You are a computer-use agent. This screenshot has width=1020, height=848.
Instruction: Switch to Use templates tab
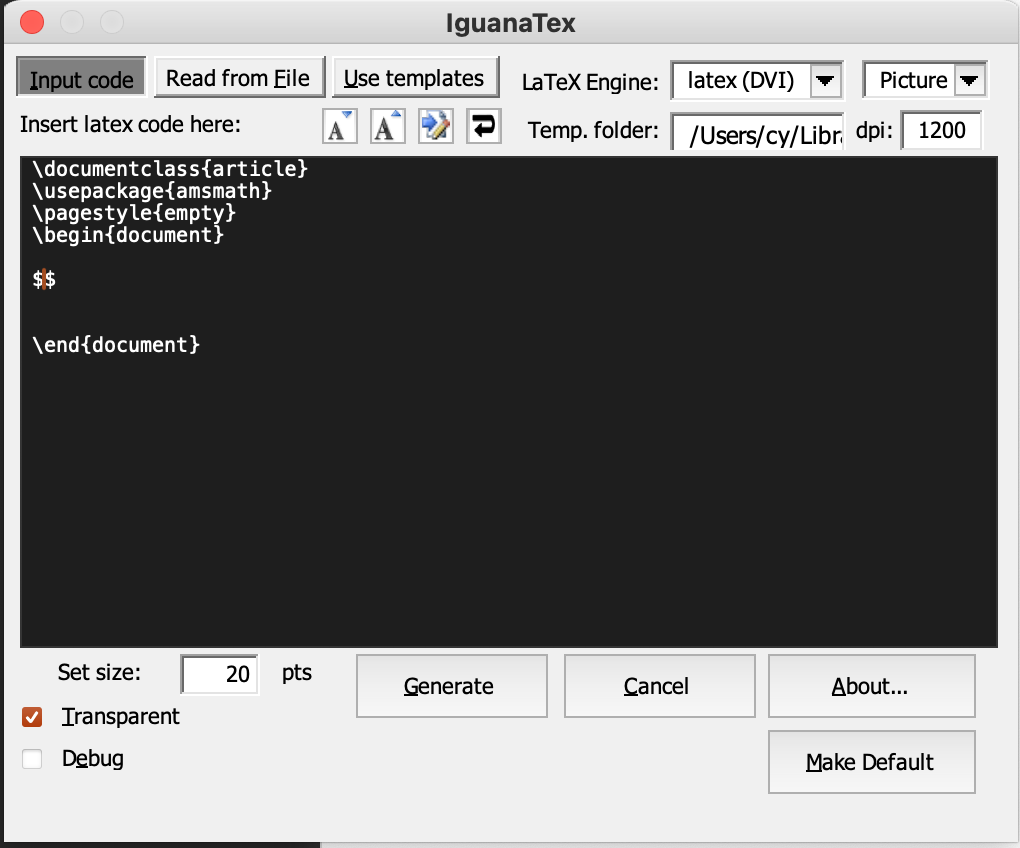coord(414,78)
